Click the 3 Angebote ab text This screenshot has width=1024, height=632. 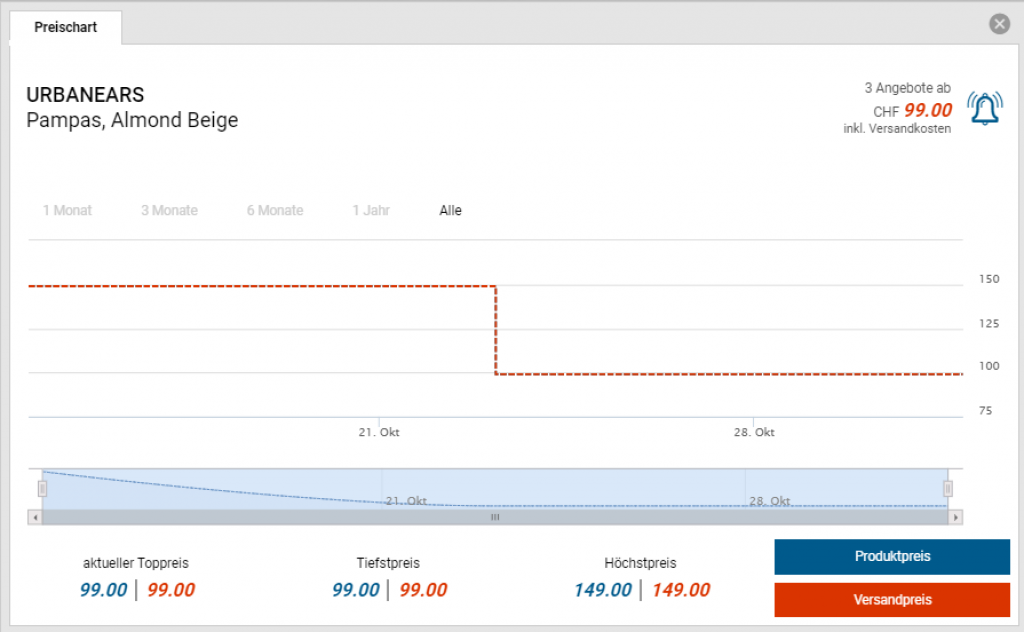coord(907,89)
